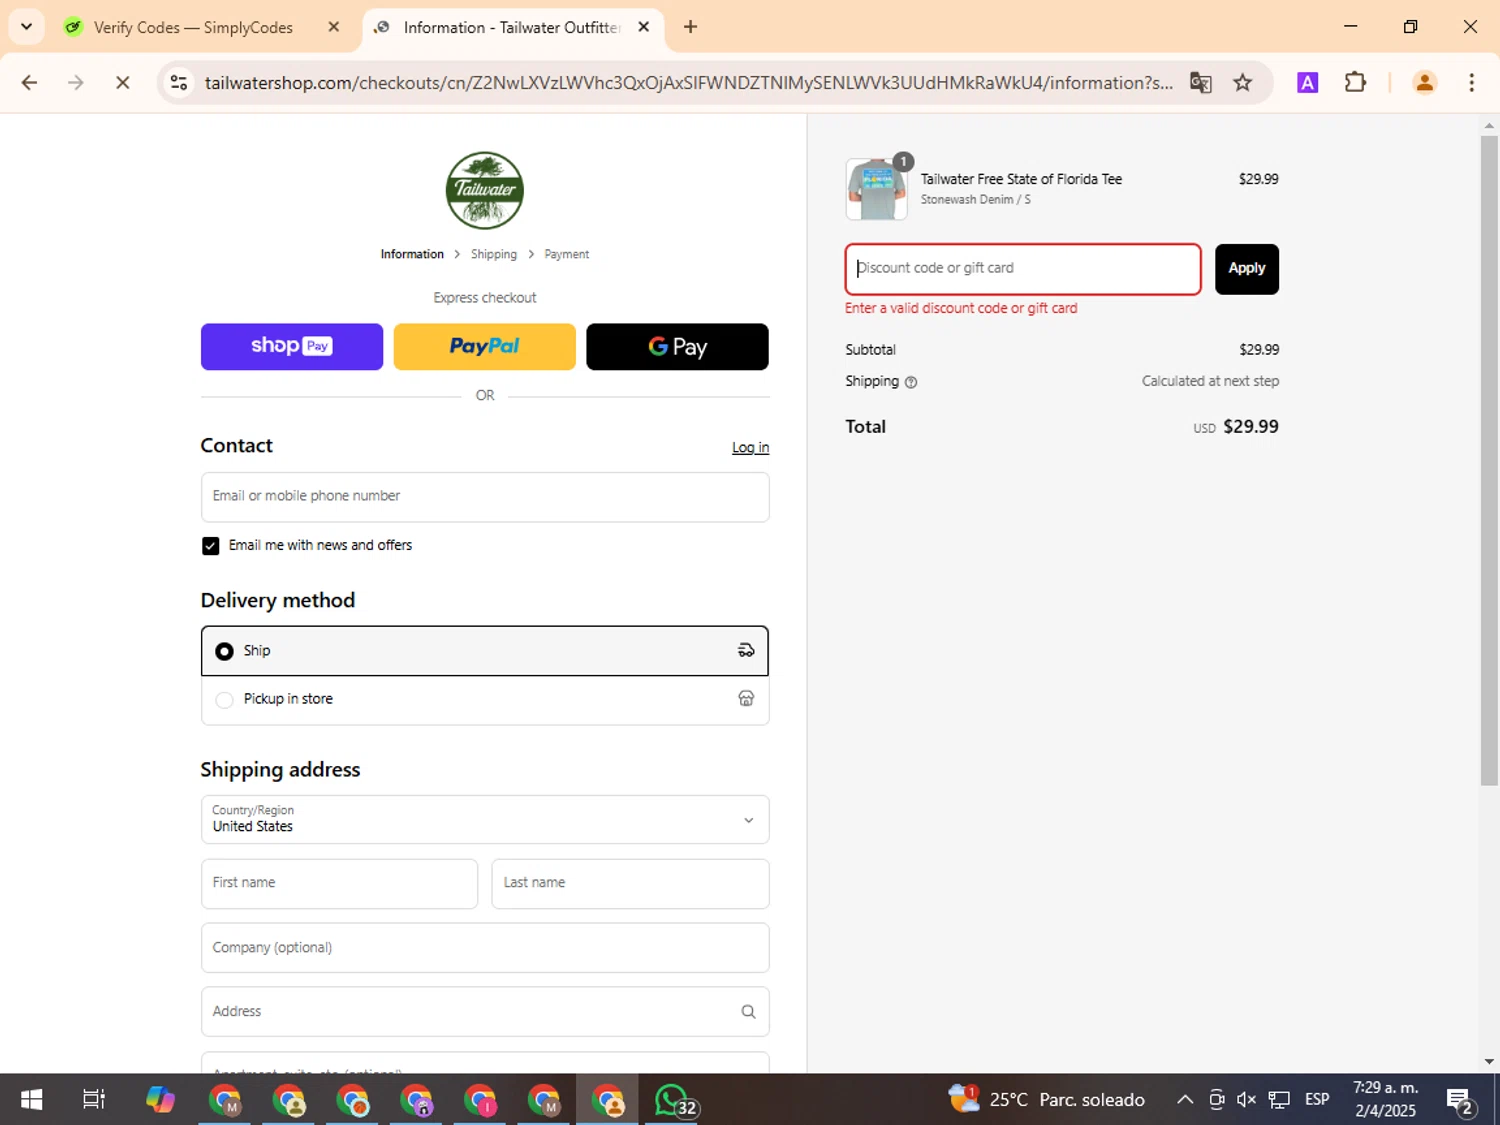This screenshot has height=1125, width=1500.
Task: Show hidden system tray icons
Action: (x=1185, y=1100)
